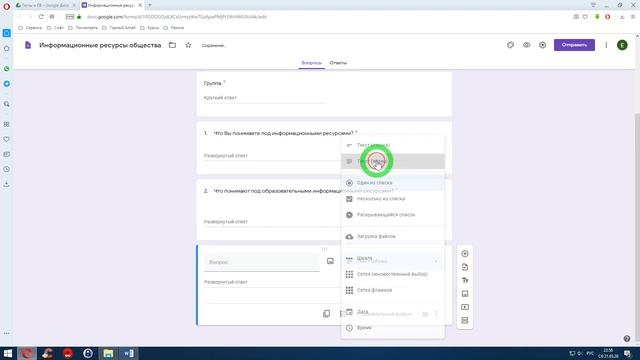
Task: Open the "Разное" bookmarks folder
Action: point(173,28)
